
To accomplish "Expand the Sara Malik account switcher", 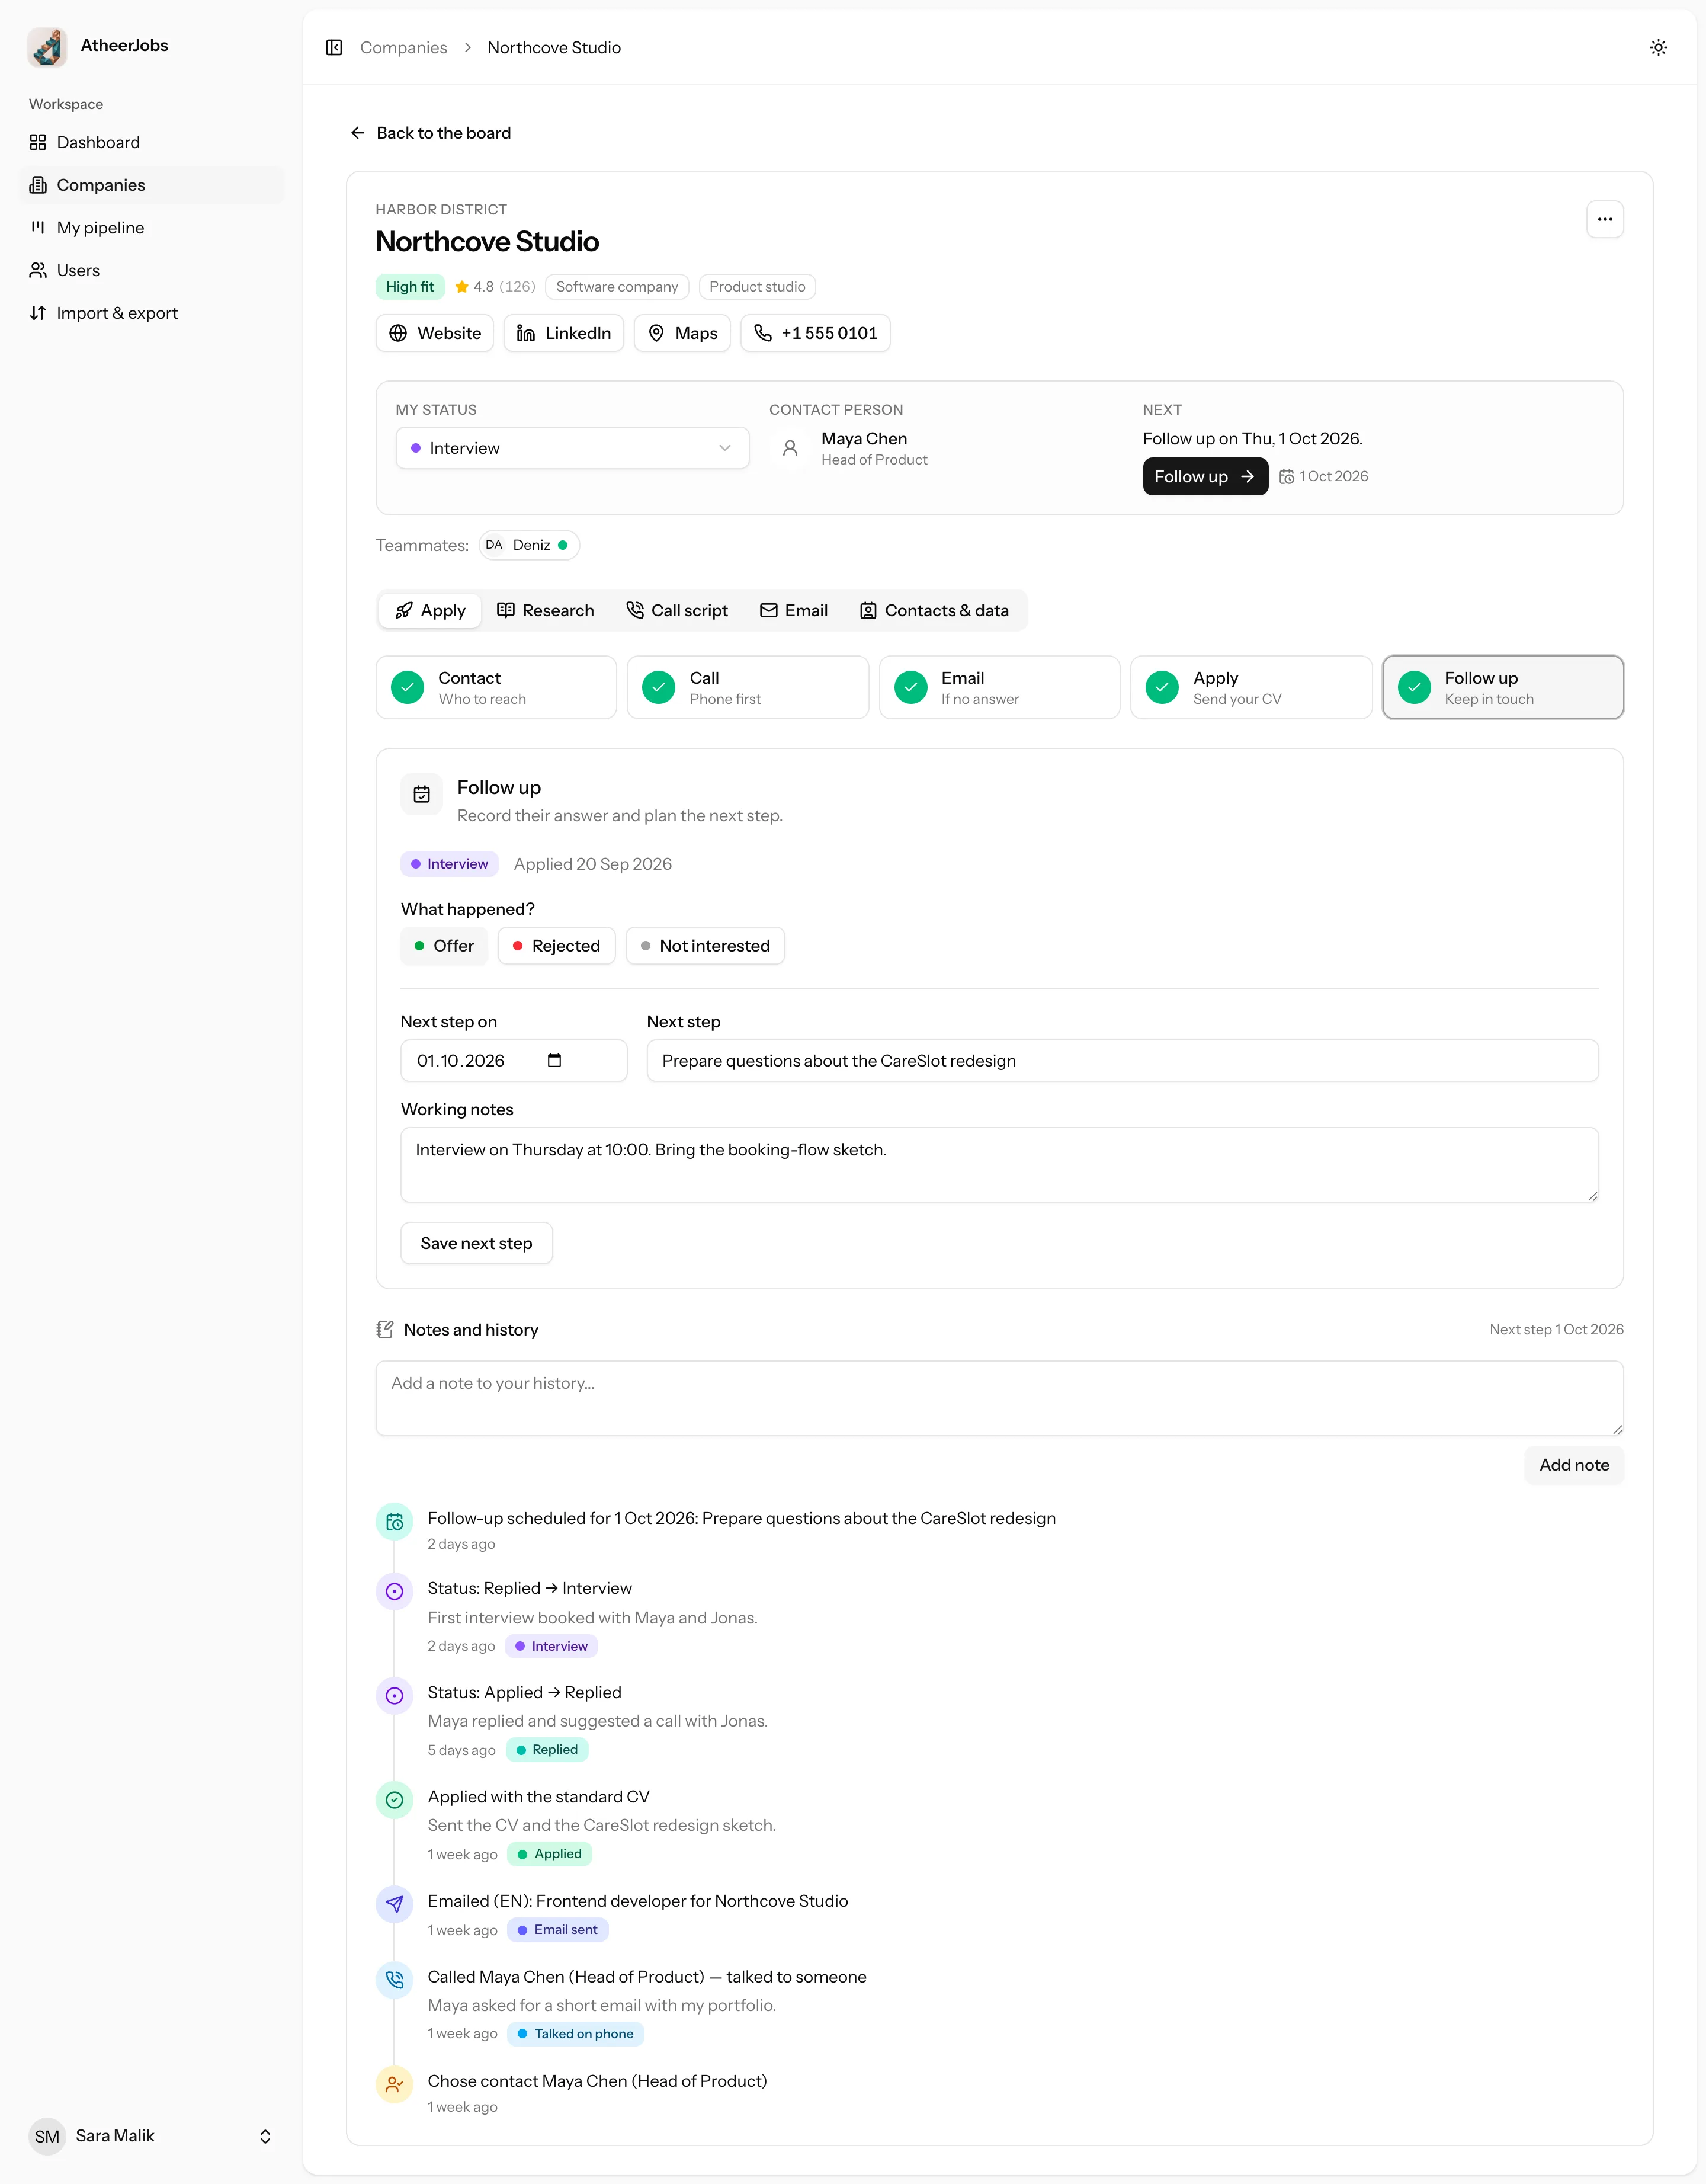I will click(152, 2136).
